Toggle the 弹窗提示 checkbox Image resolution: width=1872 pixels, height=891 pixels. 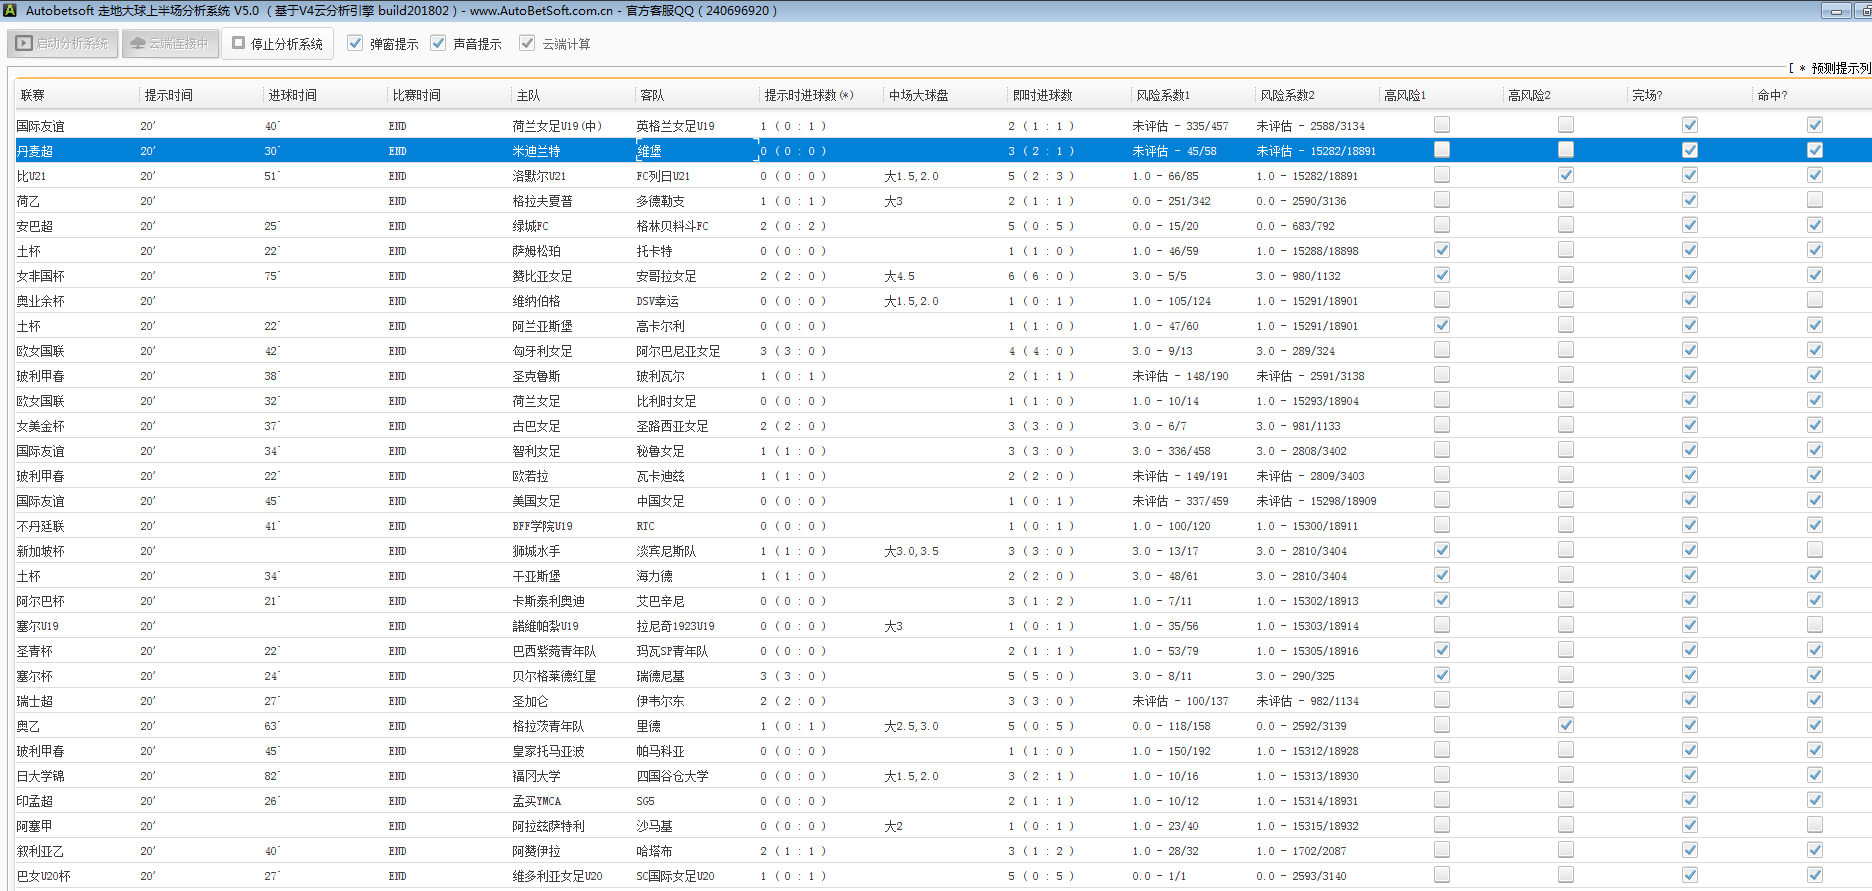tap(356, 44)
